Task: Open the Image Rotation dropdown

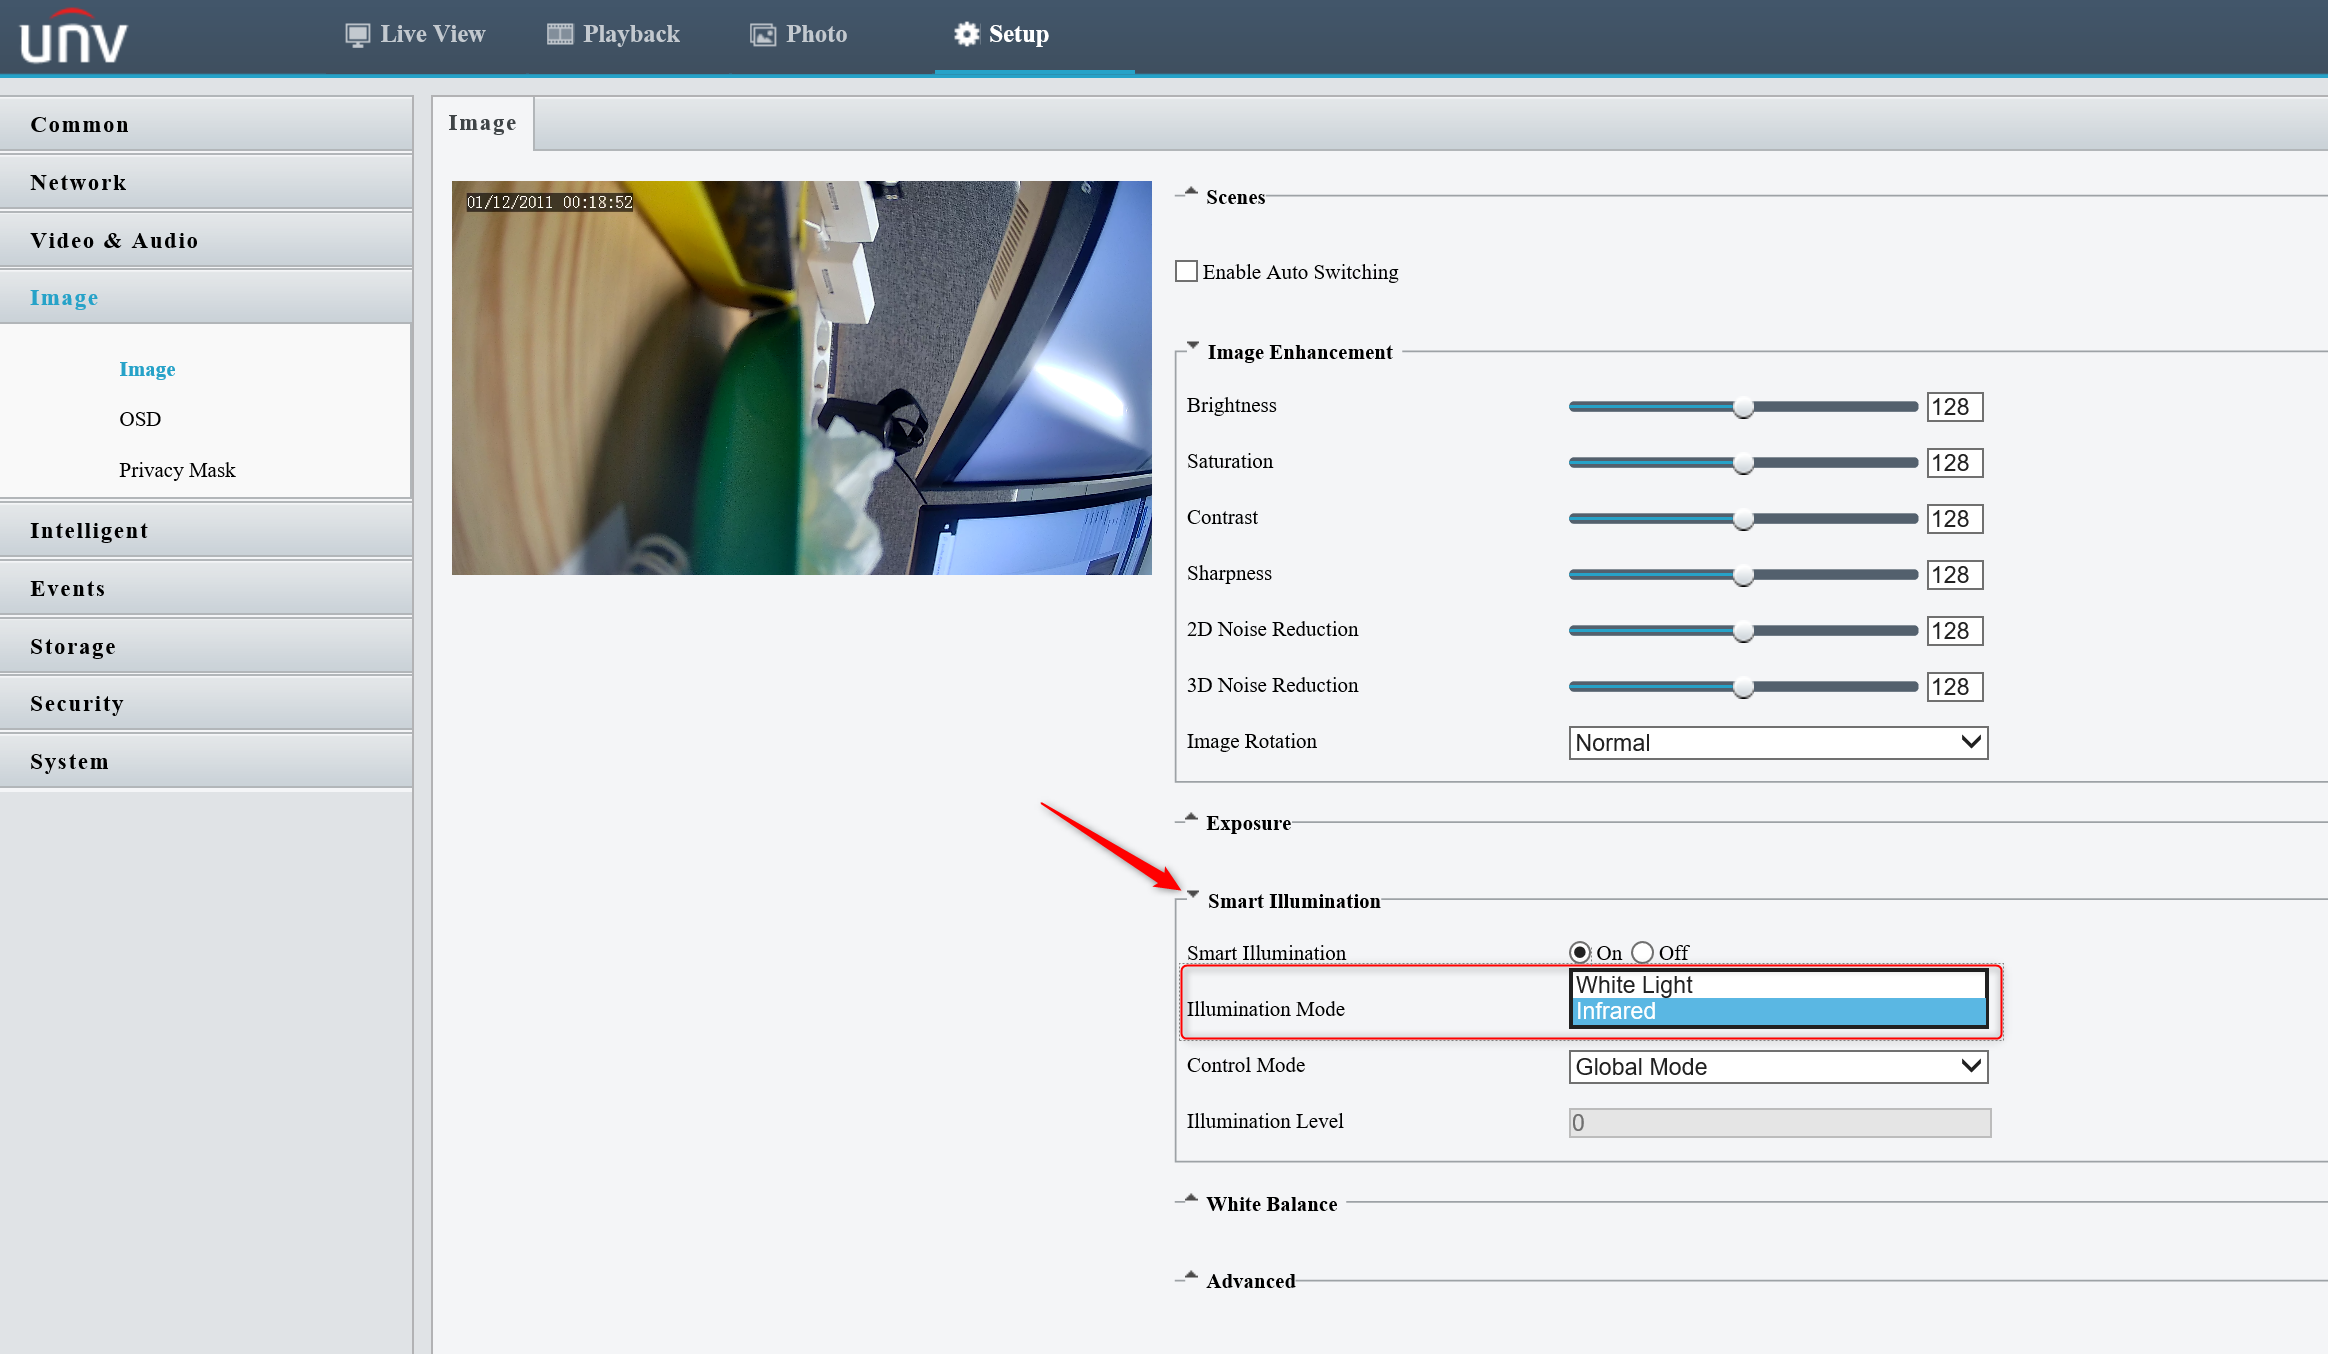Action: tap(1778, 743)
